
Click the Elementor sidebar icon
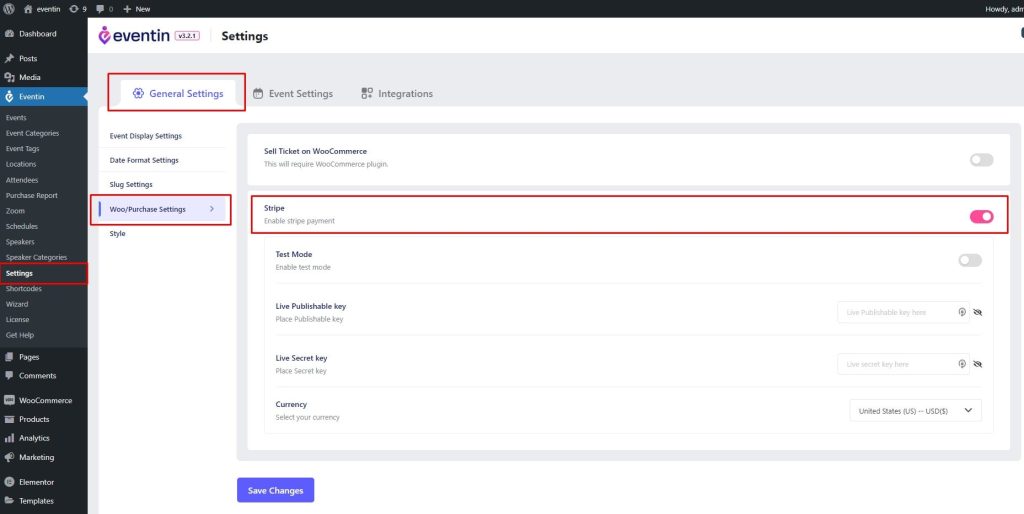pos(9,482)
